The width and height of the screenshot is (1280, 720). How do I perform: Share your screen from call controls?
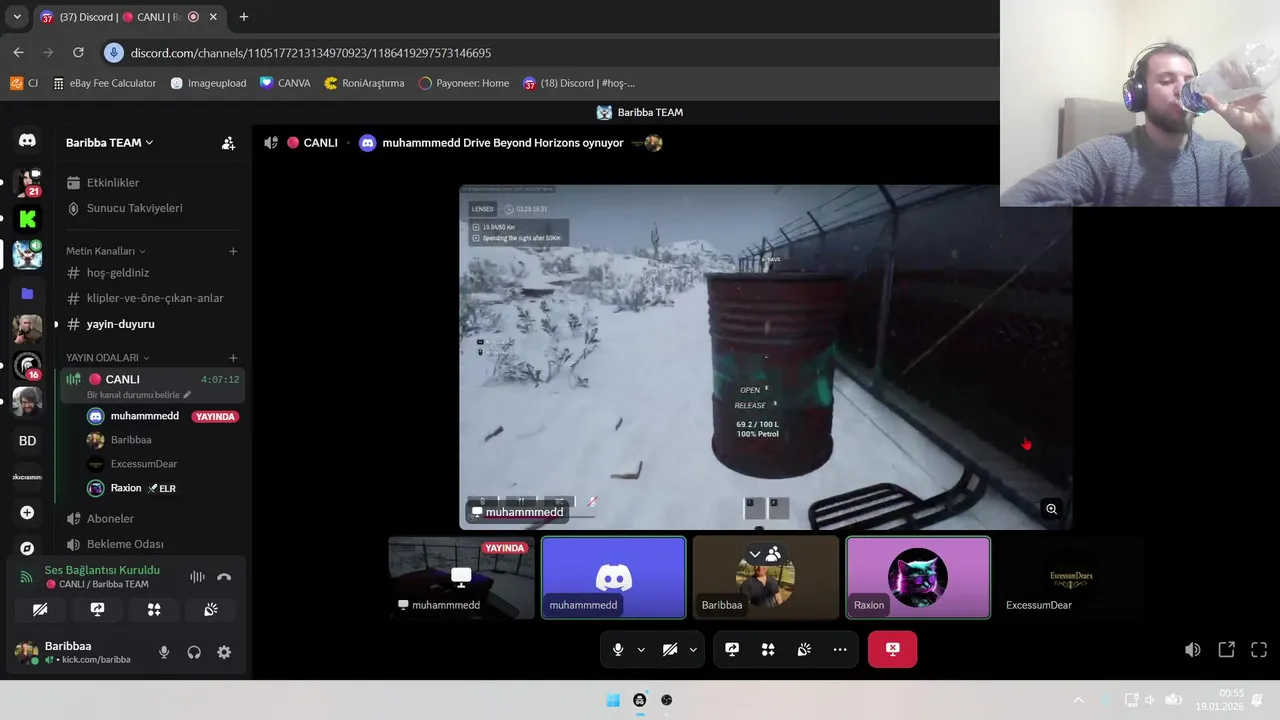point(732,649)
